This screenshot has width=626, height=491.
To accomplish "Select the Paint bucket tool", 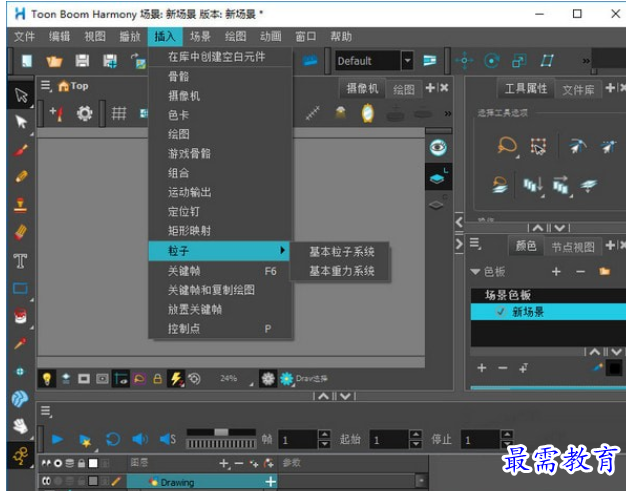I will (21, 316).
